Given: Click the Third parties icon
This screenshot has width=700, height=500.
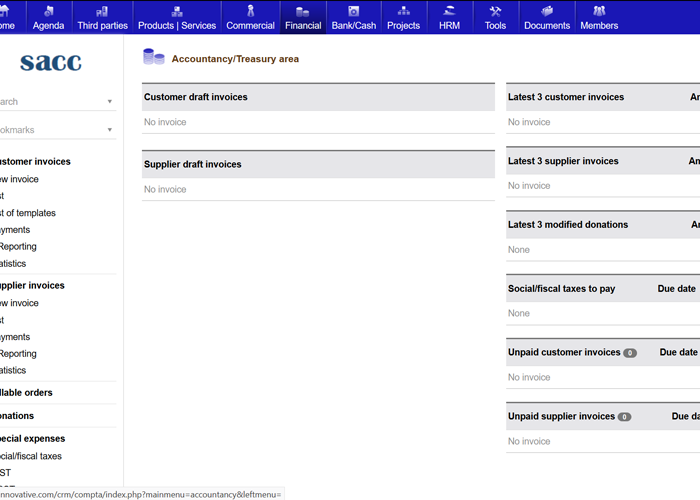Looking at the screenshot, I should [101, 11].
